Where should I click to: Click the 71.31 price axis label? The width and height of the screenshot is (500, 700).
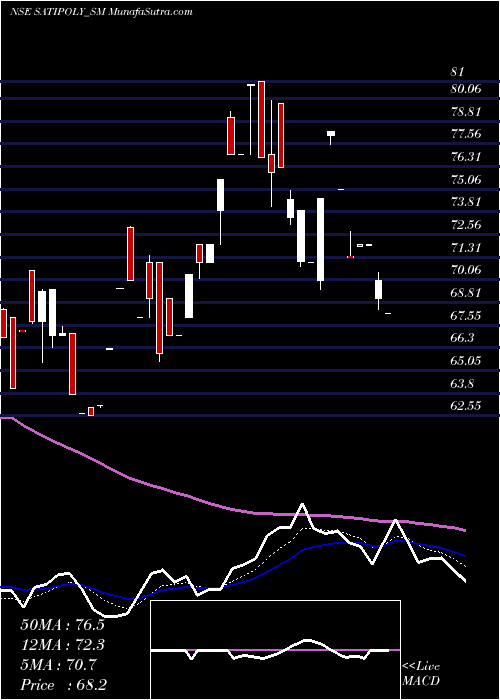tap(466, 247)
